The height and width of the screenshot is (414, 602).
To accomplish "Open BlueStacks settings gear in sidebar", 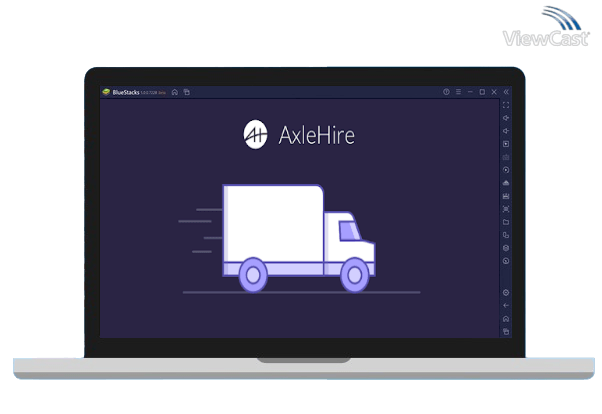I will pos(506,293).
